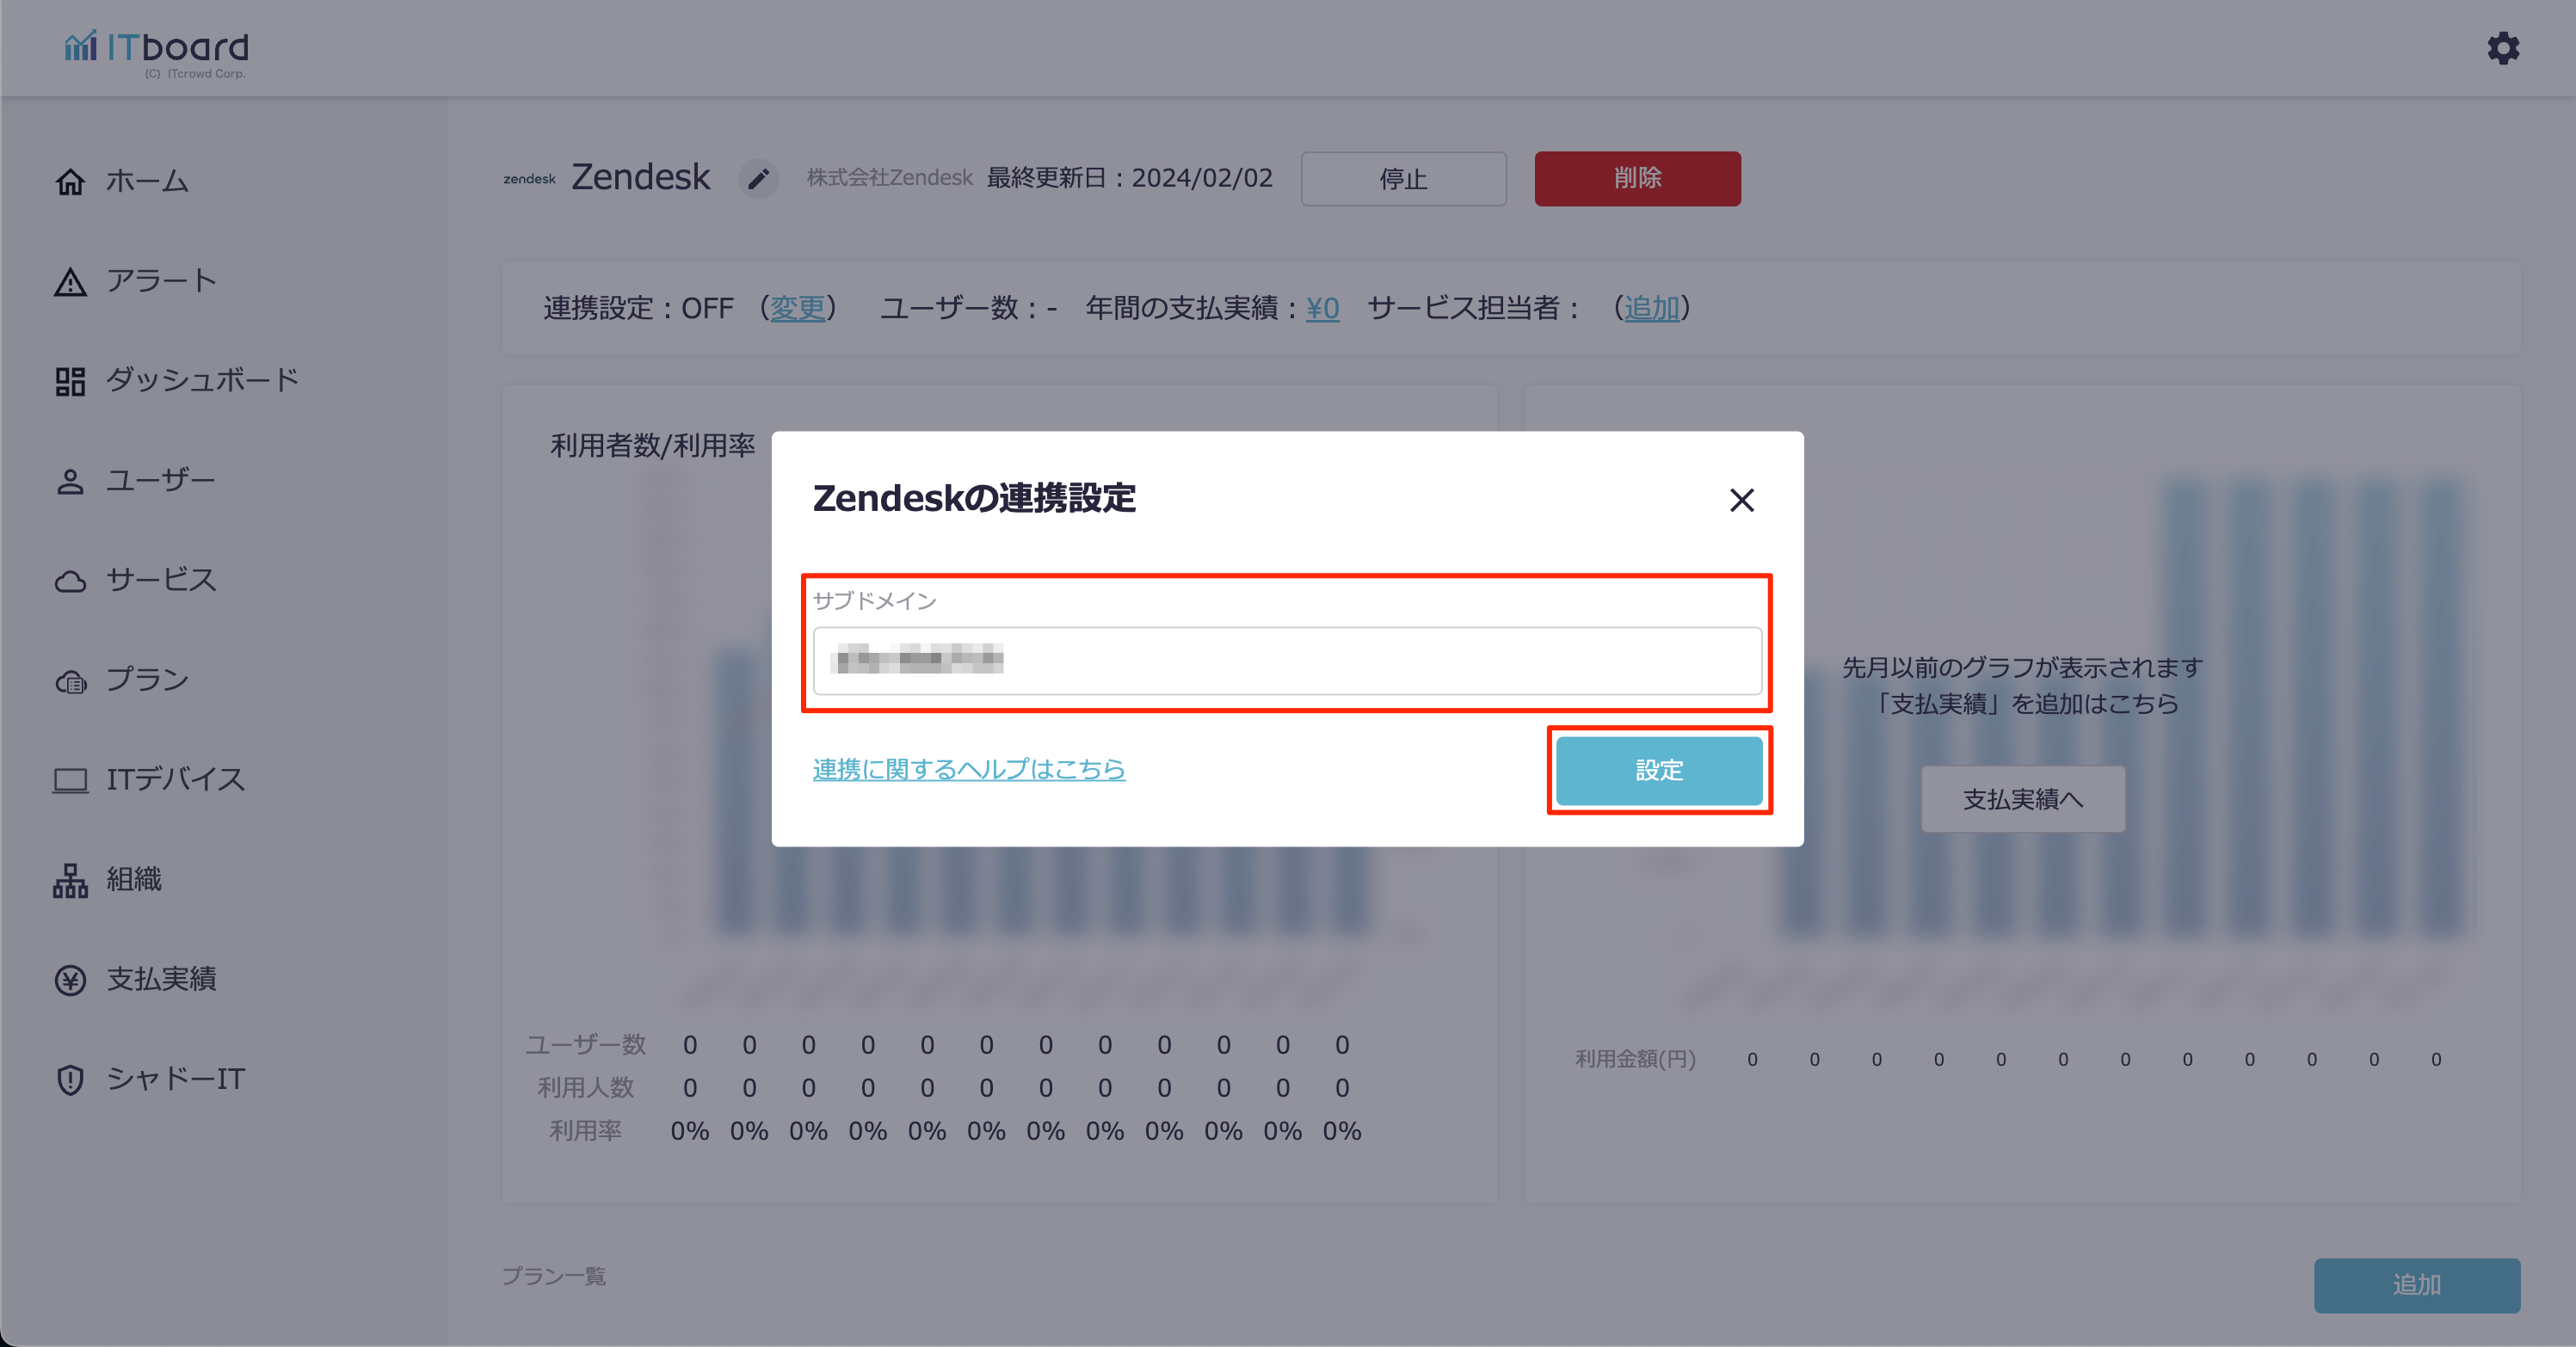Screen dimensions: 2576x1347
Task: Click the home icon in sidebar
Action: [70, 182]
